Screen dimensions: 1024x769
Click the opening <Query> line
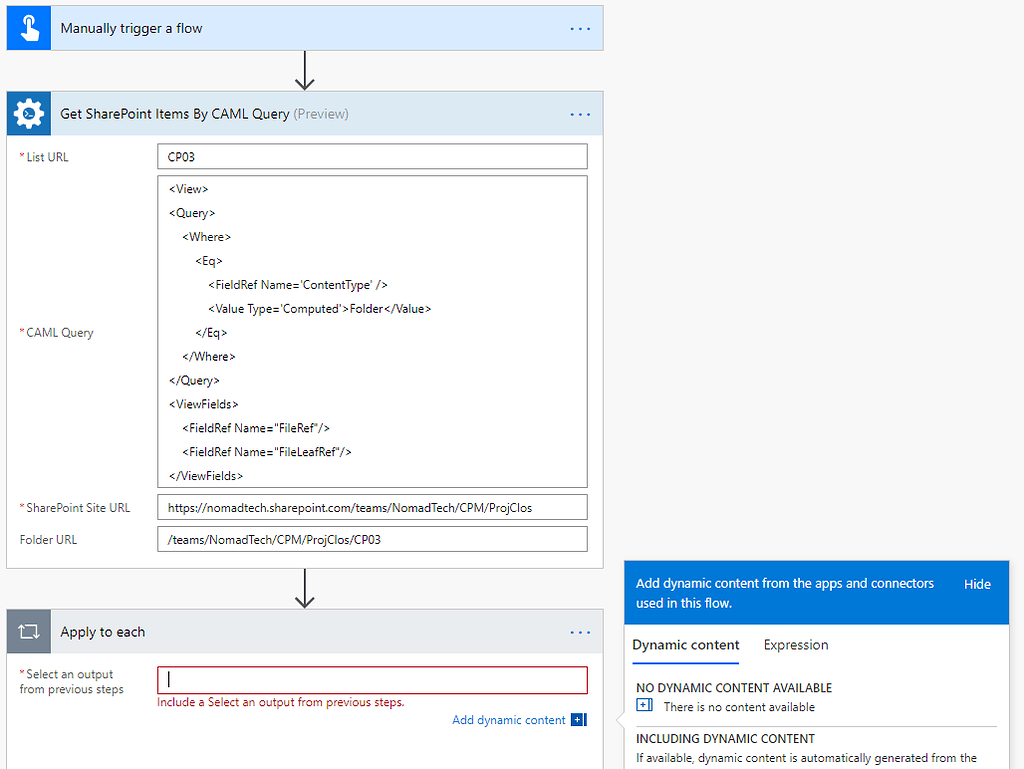click(x=192, y=213)
